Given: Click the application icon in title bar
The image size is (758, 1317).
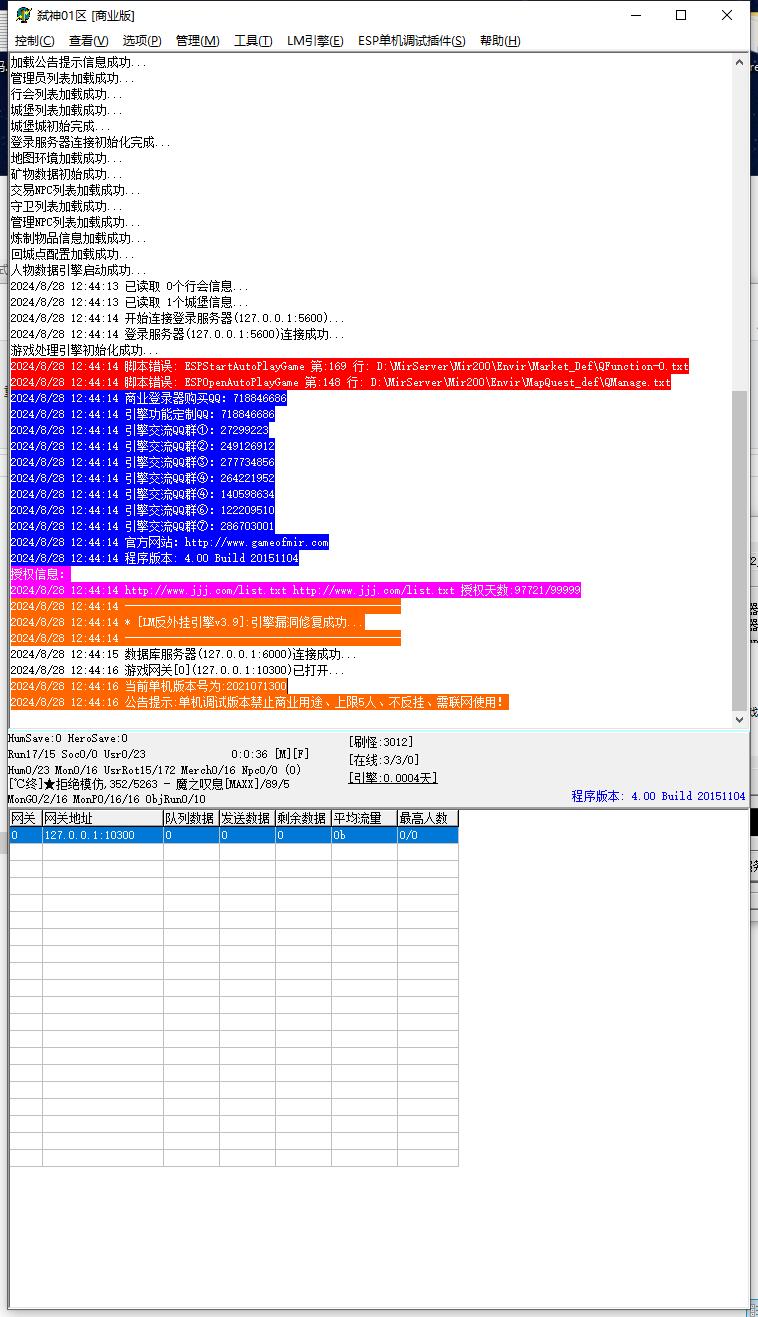Looking at the screenshot, I should [x=23, y=15].
